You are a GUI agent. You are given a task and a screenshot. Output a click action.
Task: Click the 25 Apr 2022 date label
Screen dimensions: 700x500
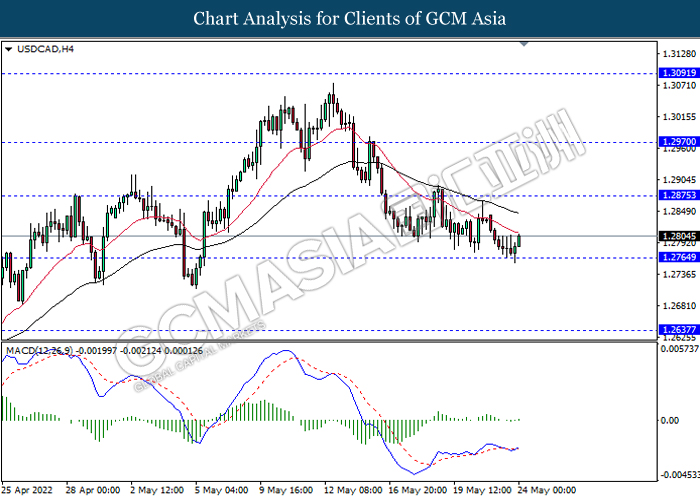(27, 490)
